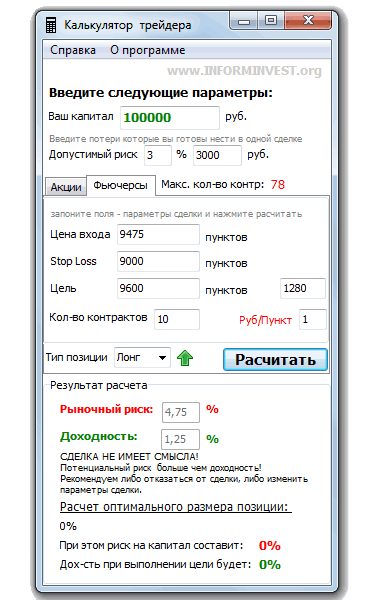Image resolution: width=380 pixels, height=600 pixels.
Task: Click the calculator icon in title bar
Action: click(x=51, y=25)
